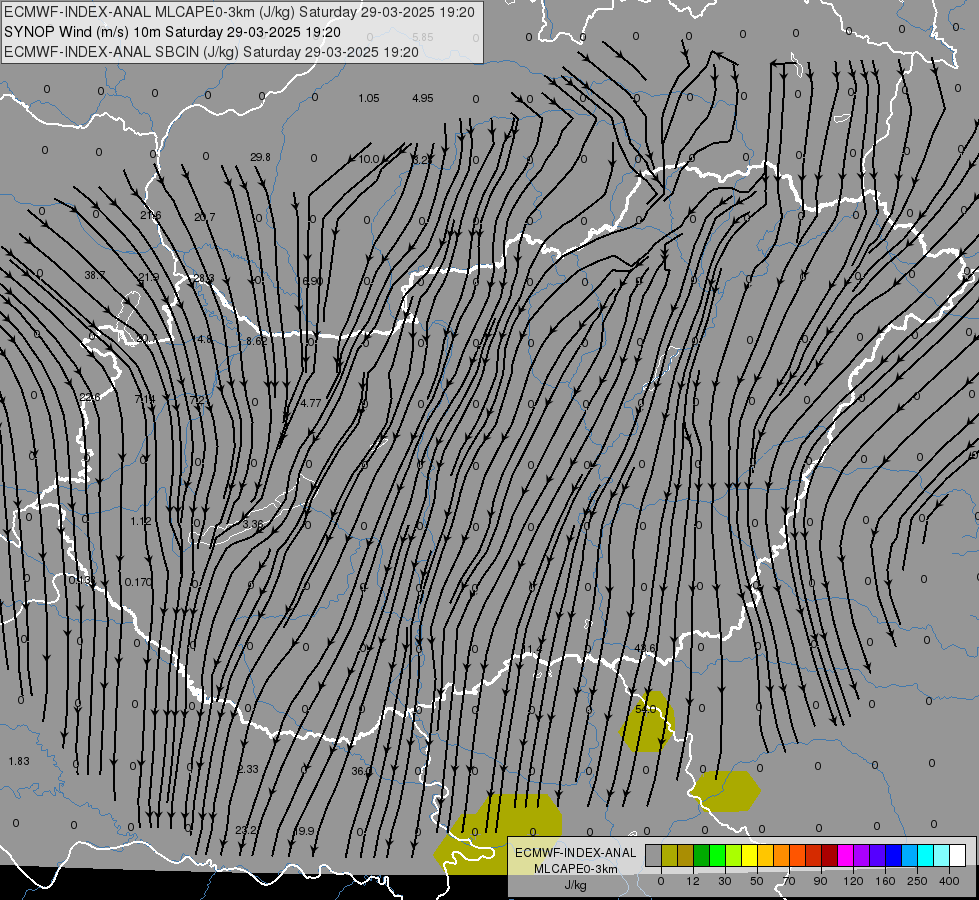Click the SYNOP Wind 10m title line
Image resolution: width=979 pixels, height=900 pixels.
(172, 32)
